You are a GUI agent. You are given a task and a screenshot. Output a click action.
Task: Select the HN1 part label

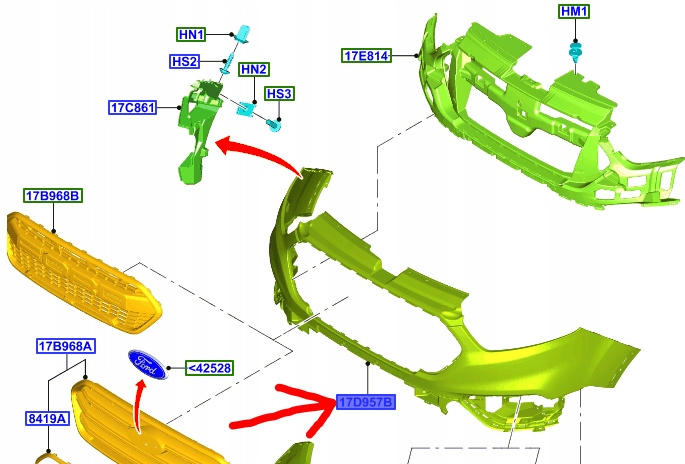[191, 34]
